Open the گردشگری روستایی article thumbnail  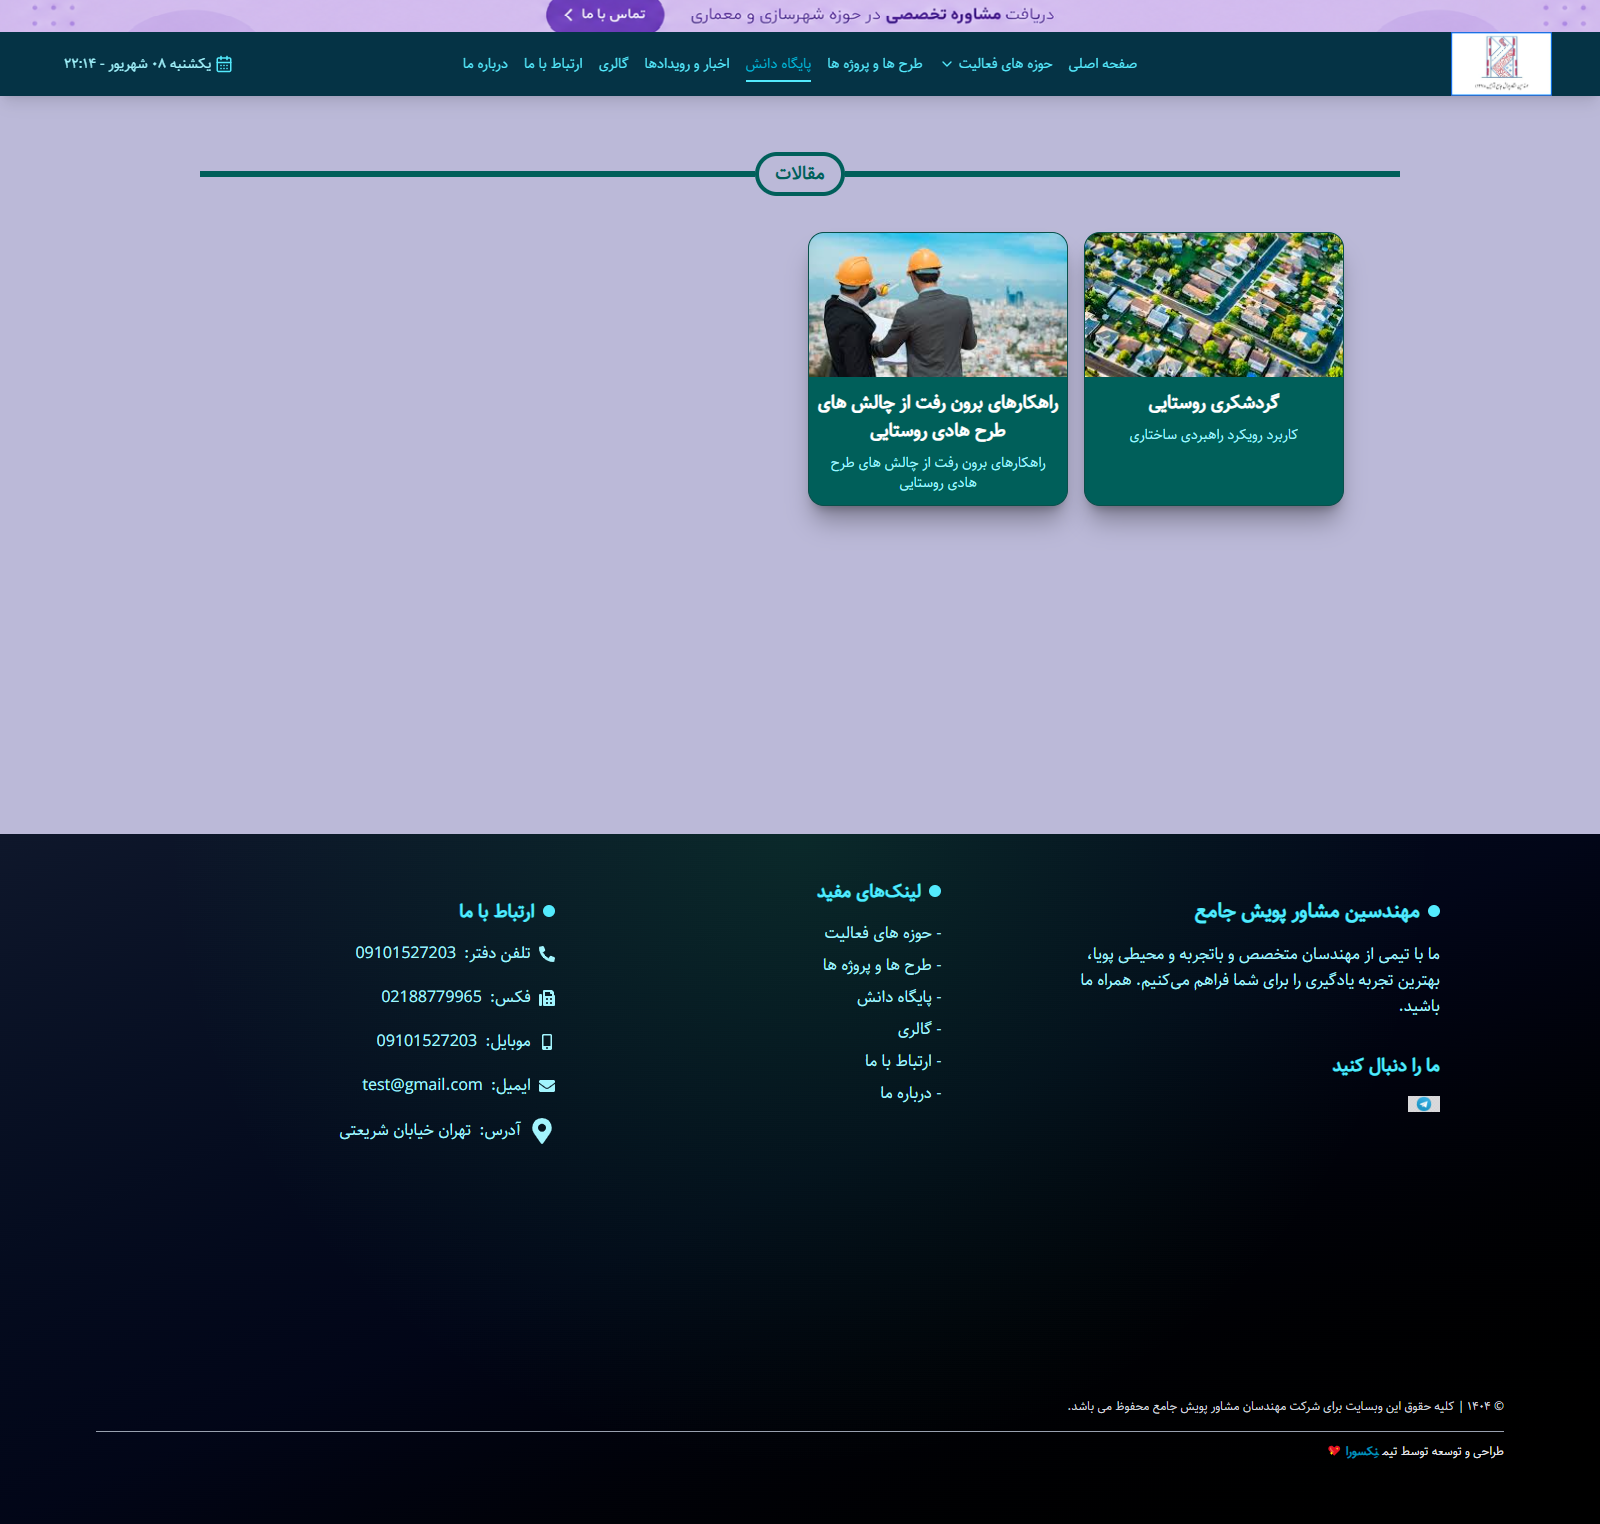coord(1214,305)
